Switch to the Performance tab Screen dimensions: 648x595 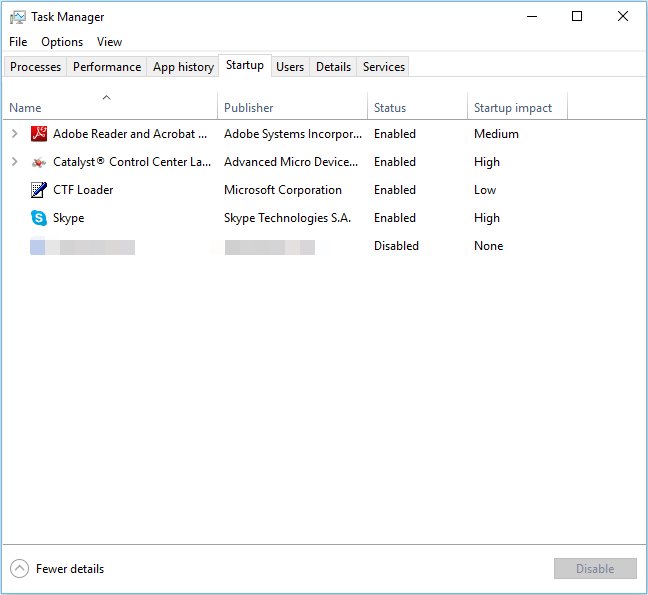107,67
